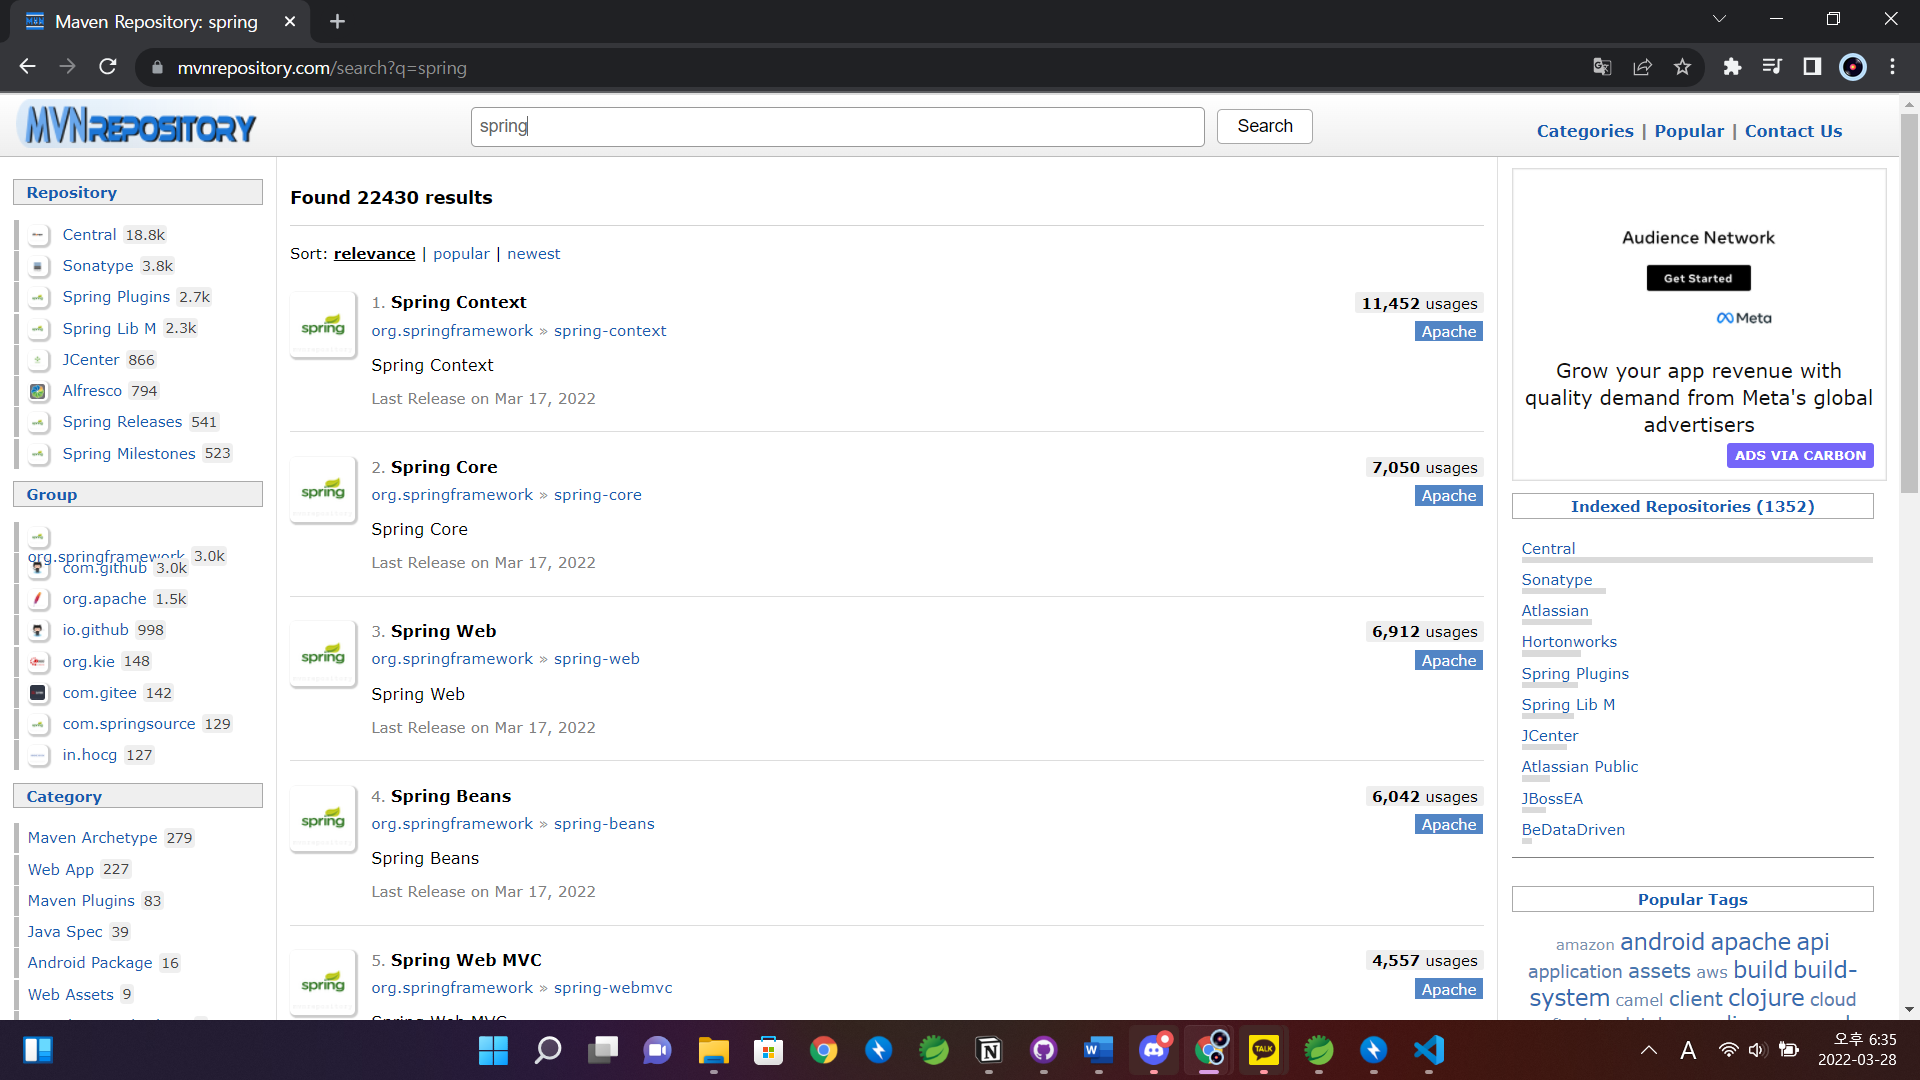Open Notion from taskbar

pyautogui.click(x=989, y=1050)
